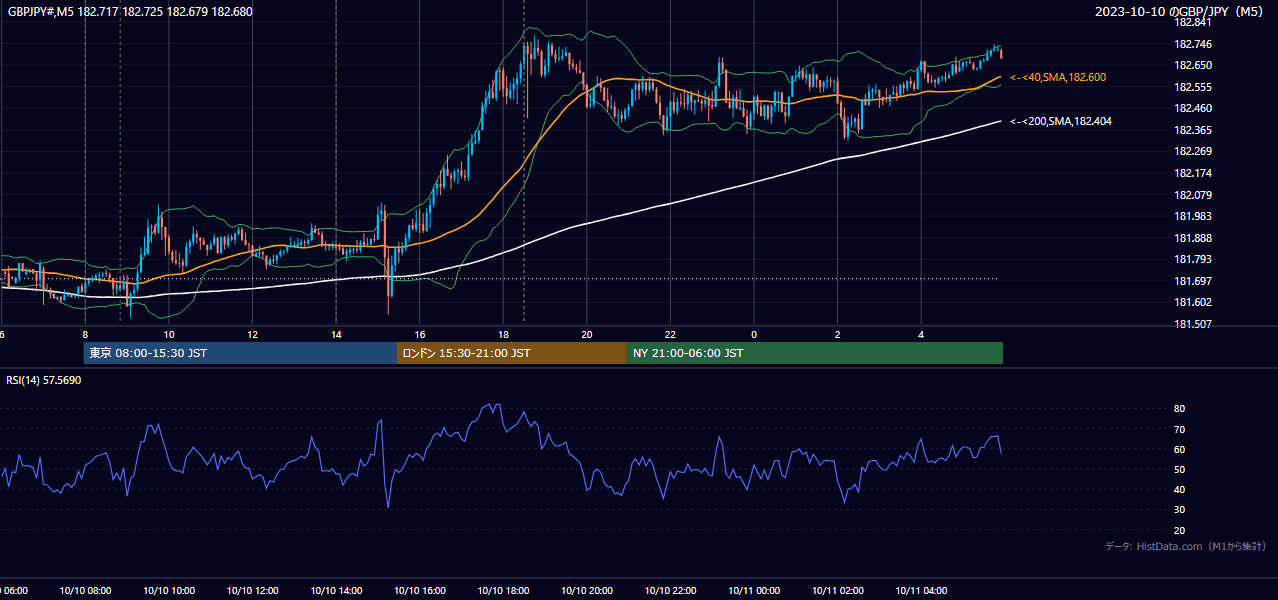Select the 40 SMA label 182.600
Screen dimensions: 1278x600
click(x=1058, y=77)
